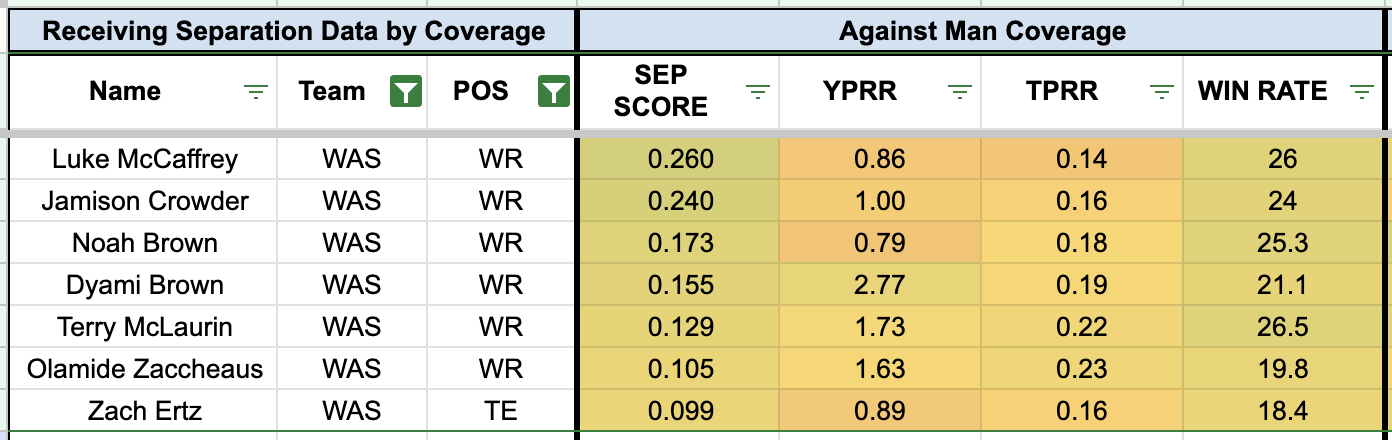The image size is (1392, 440).
Task: Click the 0.260 SEP SCORE cell
Action: [x=680, y=159]
